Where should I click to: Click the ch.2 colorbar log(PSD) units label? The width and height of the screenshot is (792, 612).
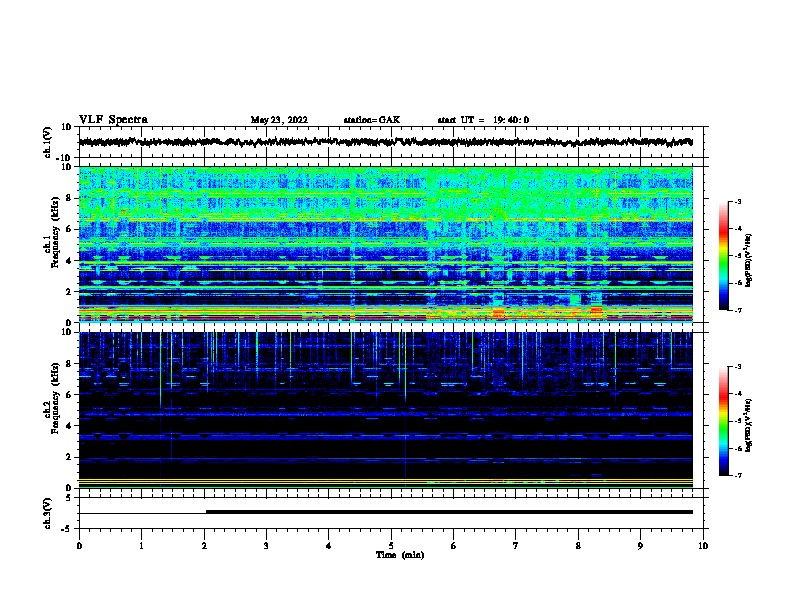pyautogui.click(x=748, y=425)
